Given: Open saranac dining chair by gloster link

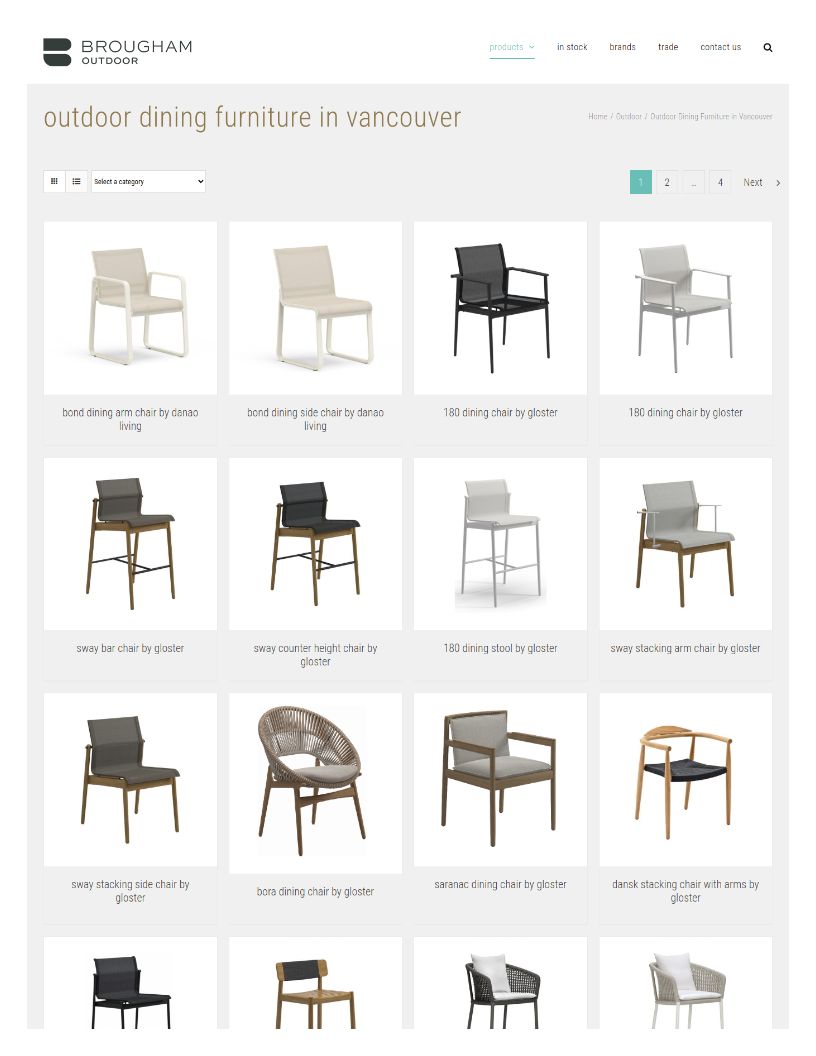Looking at the screenshot, I should click(x=500, y=884).
